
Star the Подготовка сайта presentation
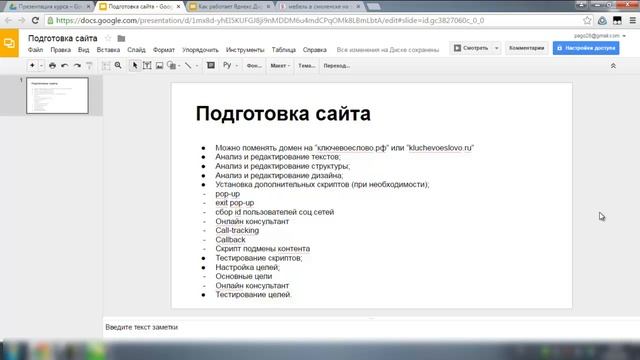(108, 38)
